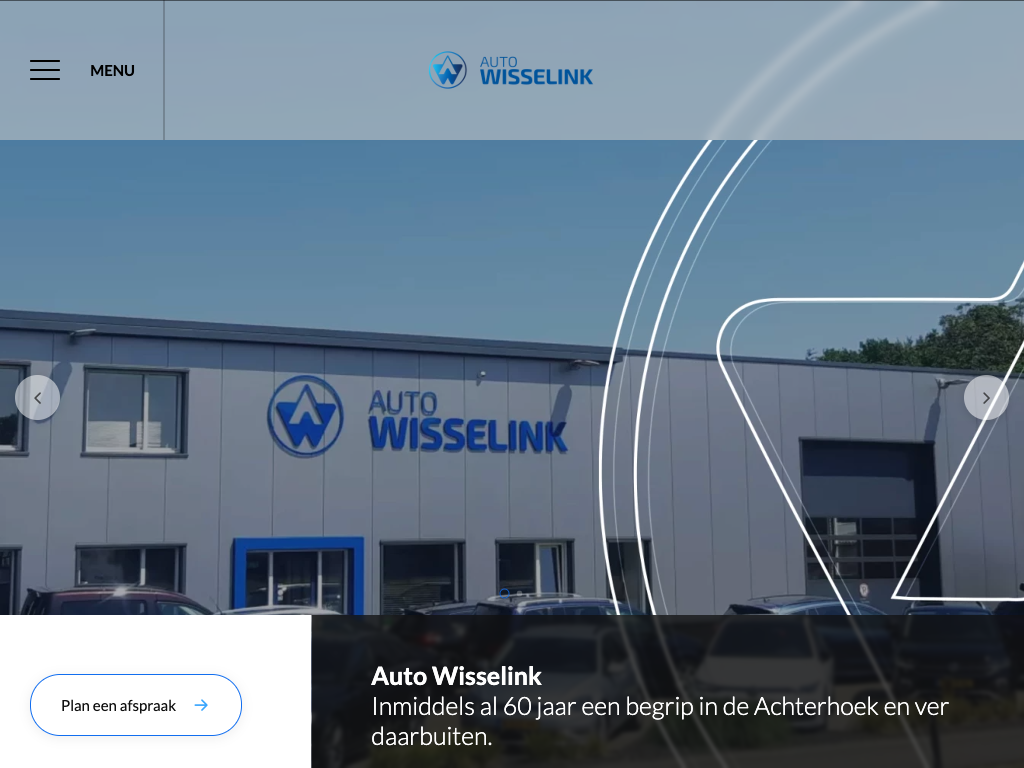Image resolution: width=1024 pixels, height=768 pixels.
Task: Click the bold Auto Wisselink slide heading
Action: (456, 677)
